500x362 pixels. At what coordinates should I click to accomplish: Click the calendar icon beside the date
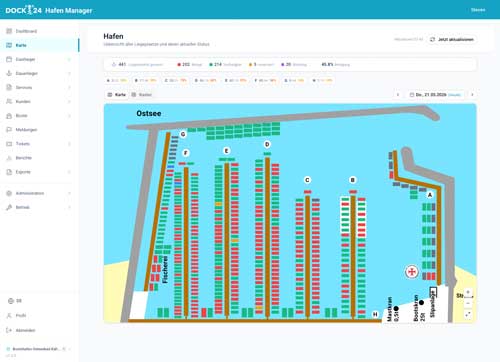412,95
